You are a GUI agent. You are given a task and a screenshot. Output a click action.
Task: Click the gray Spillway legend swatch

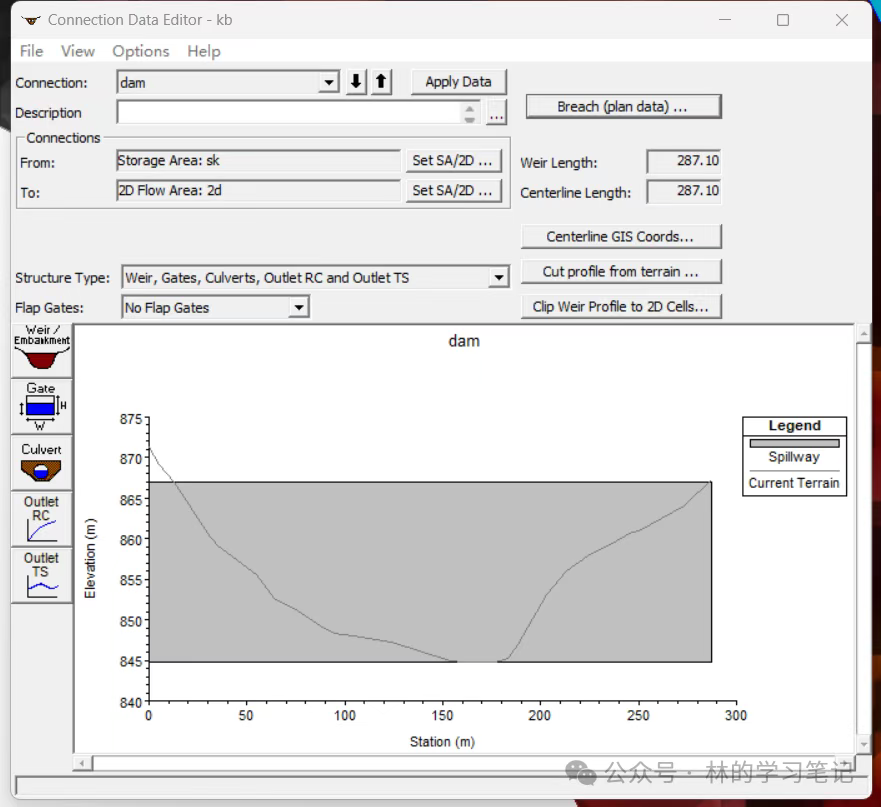click(x=794, y=443)
